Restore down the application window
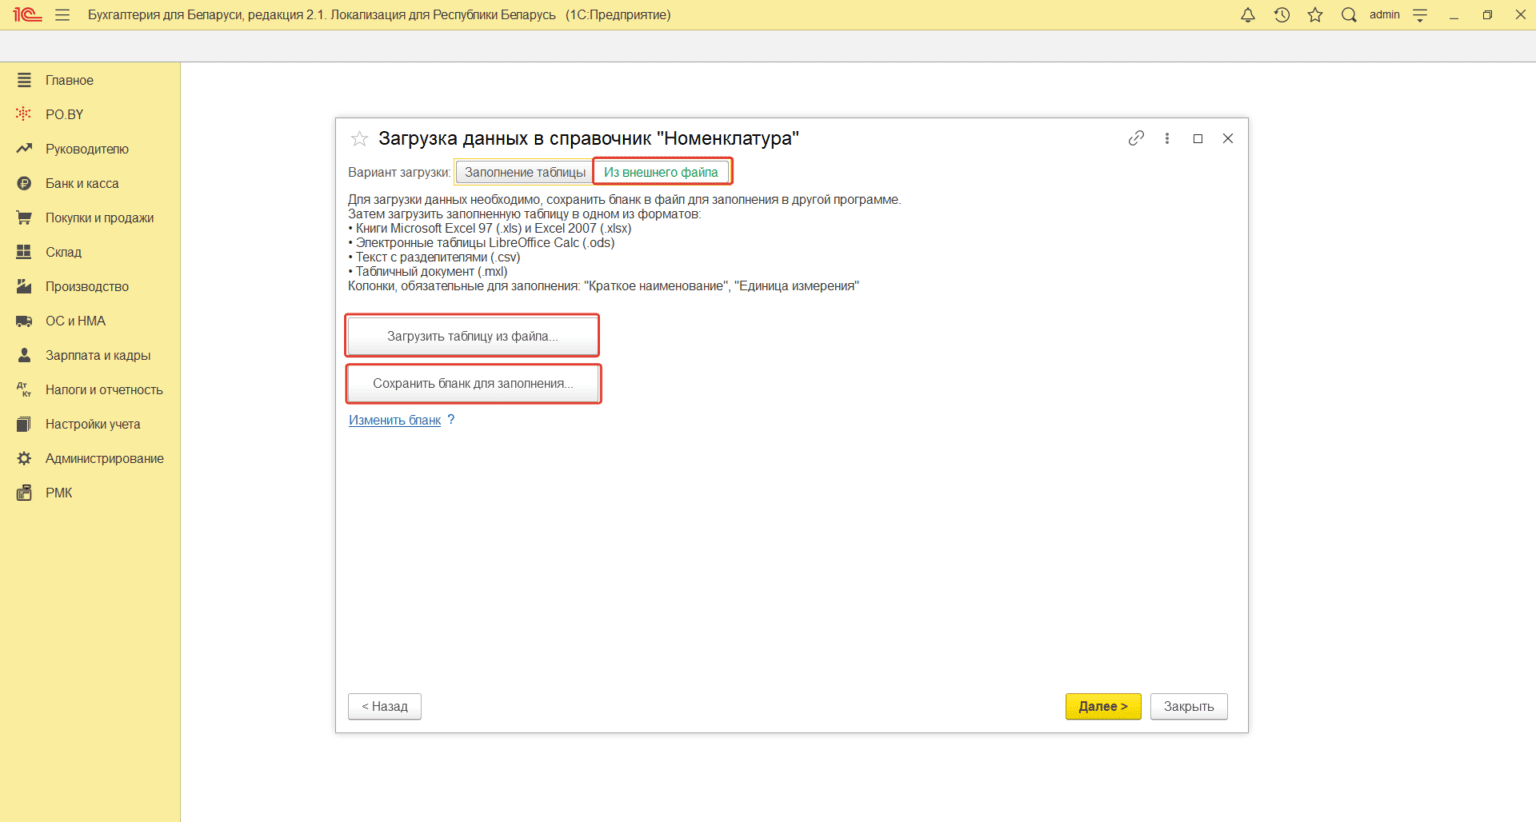This screenshot has width=1536, height=822. (x=1488, y=15)
